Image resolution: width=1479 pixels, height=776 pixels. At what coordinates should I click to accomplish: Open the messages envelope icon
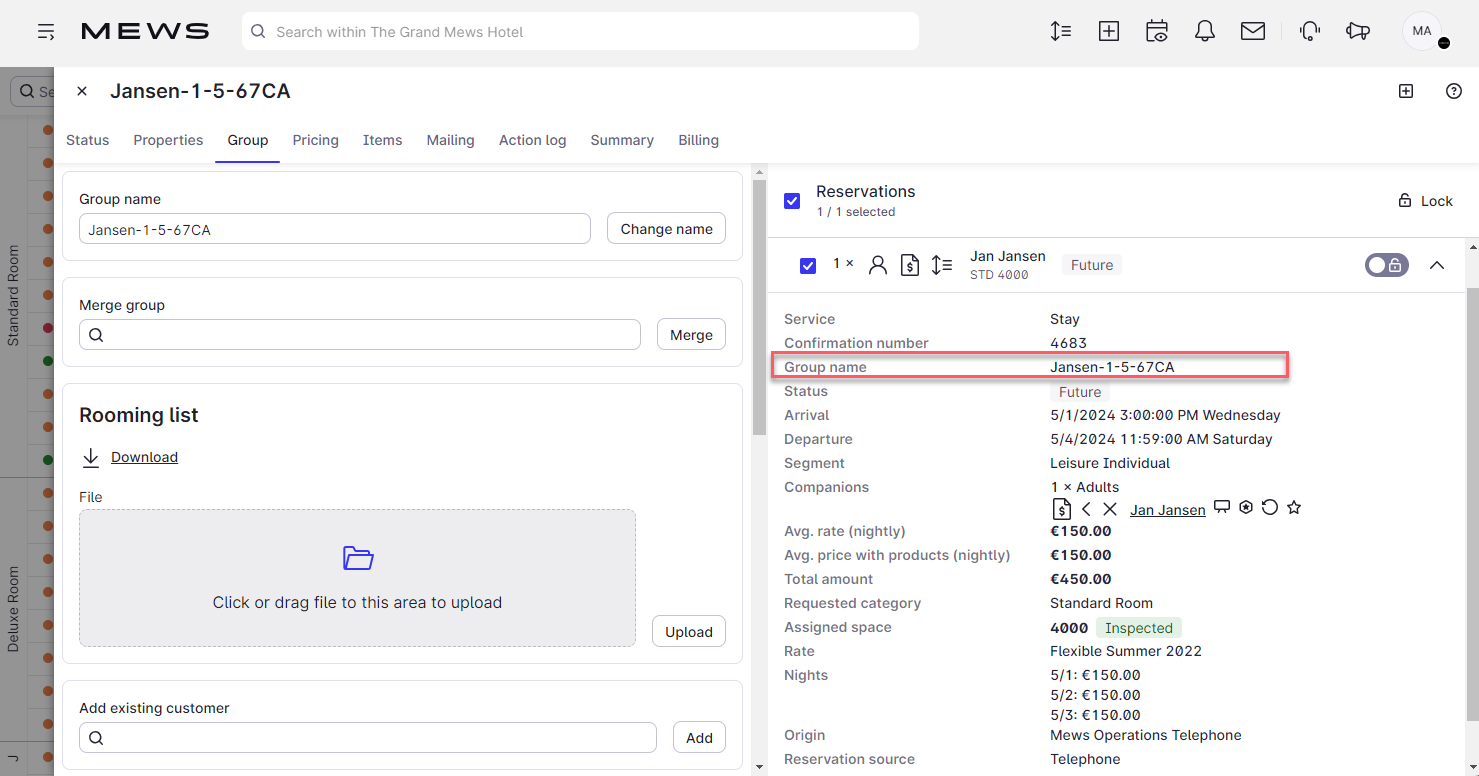pos(1253,31)
